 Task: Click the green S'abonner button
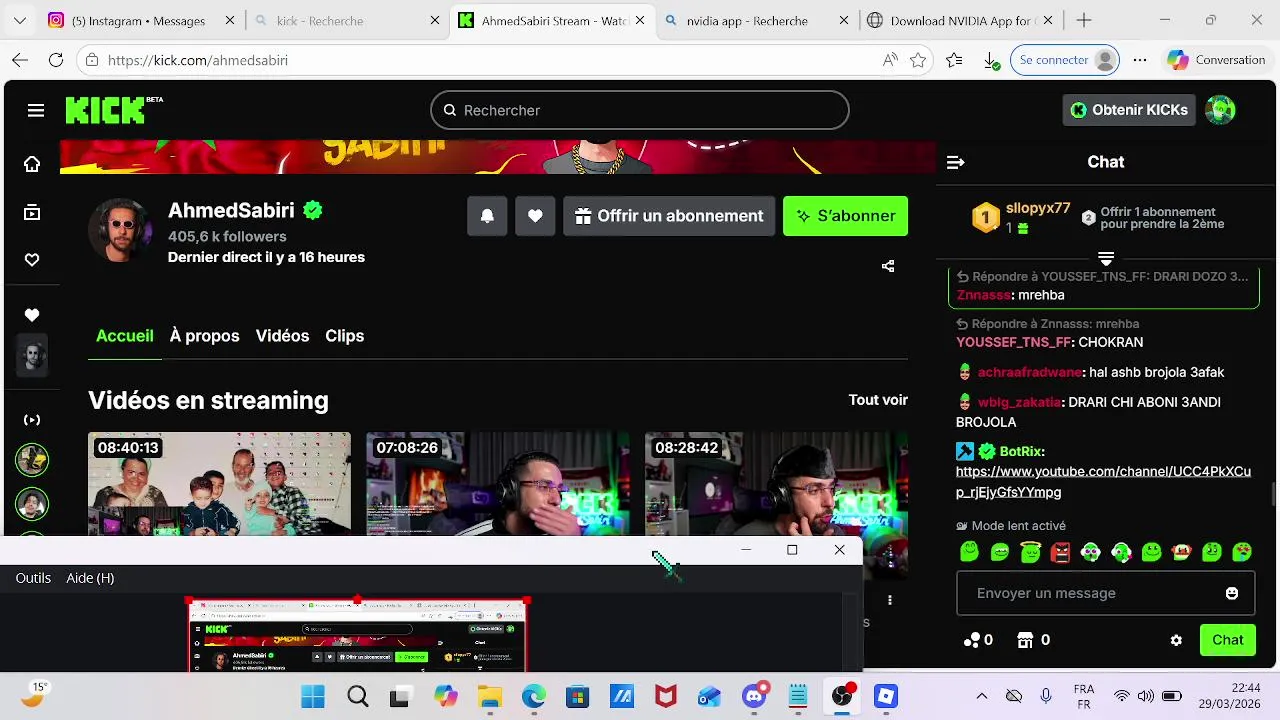(845, 216)
